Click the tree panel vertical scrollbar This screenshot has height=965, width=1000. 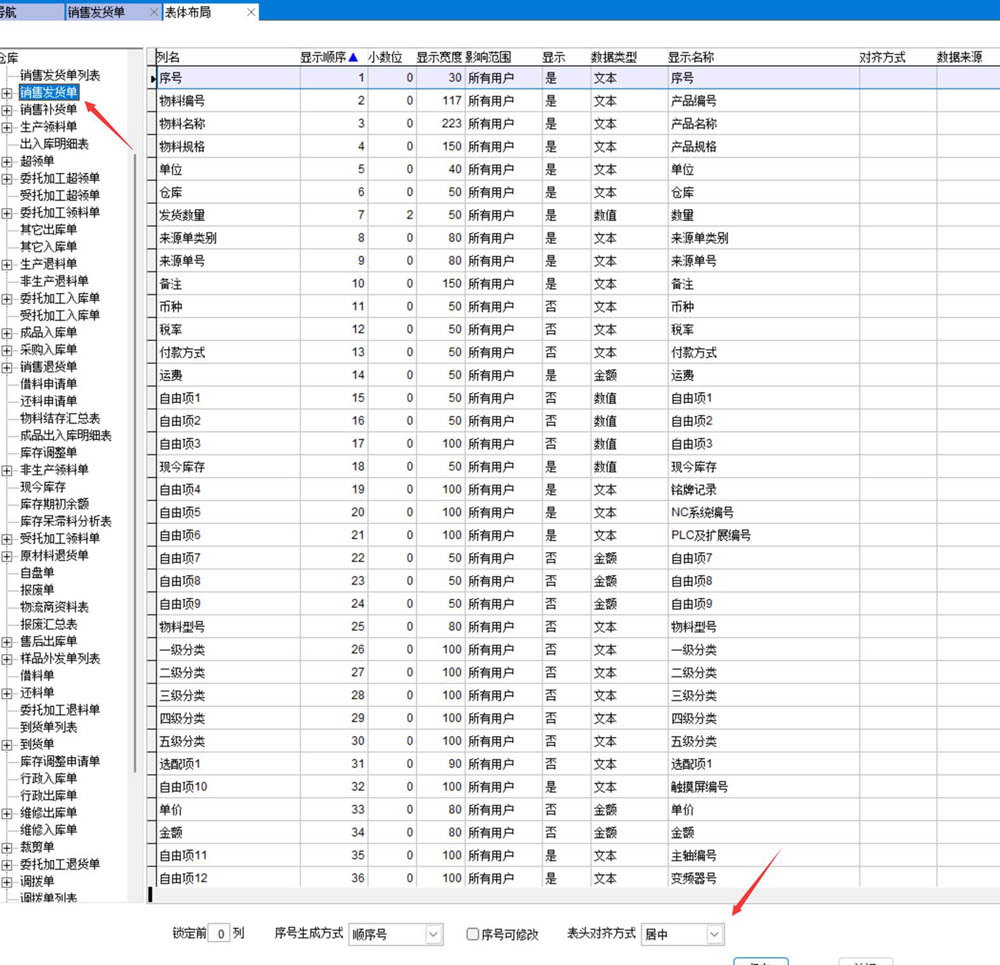136,400
